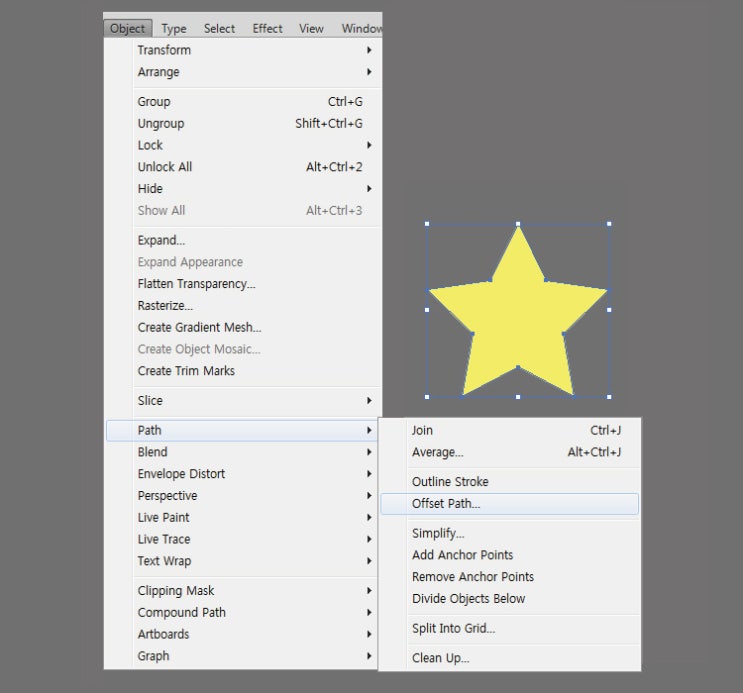743x693 pixels.
Task: Choose Split Into Grid...
Action: tap(509, 629)
